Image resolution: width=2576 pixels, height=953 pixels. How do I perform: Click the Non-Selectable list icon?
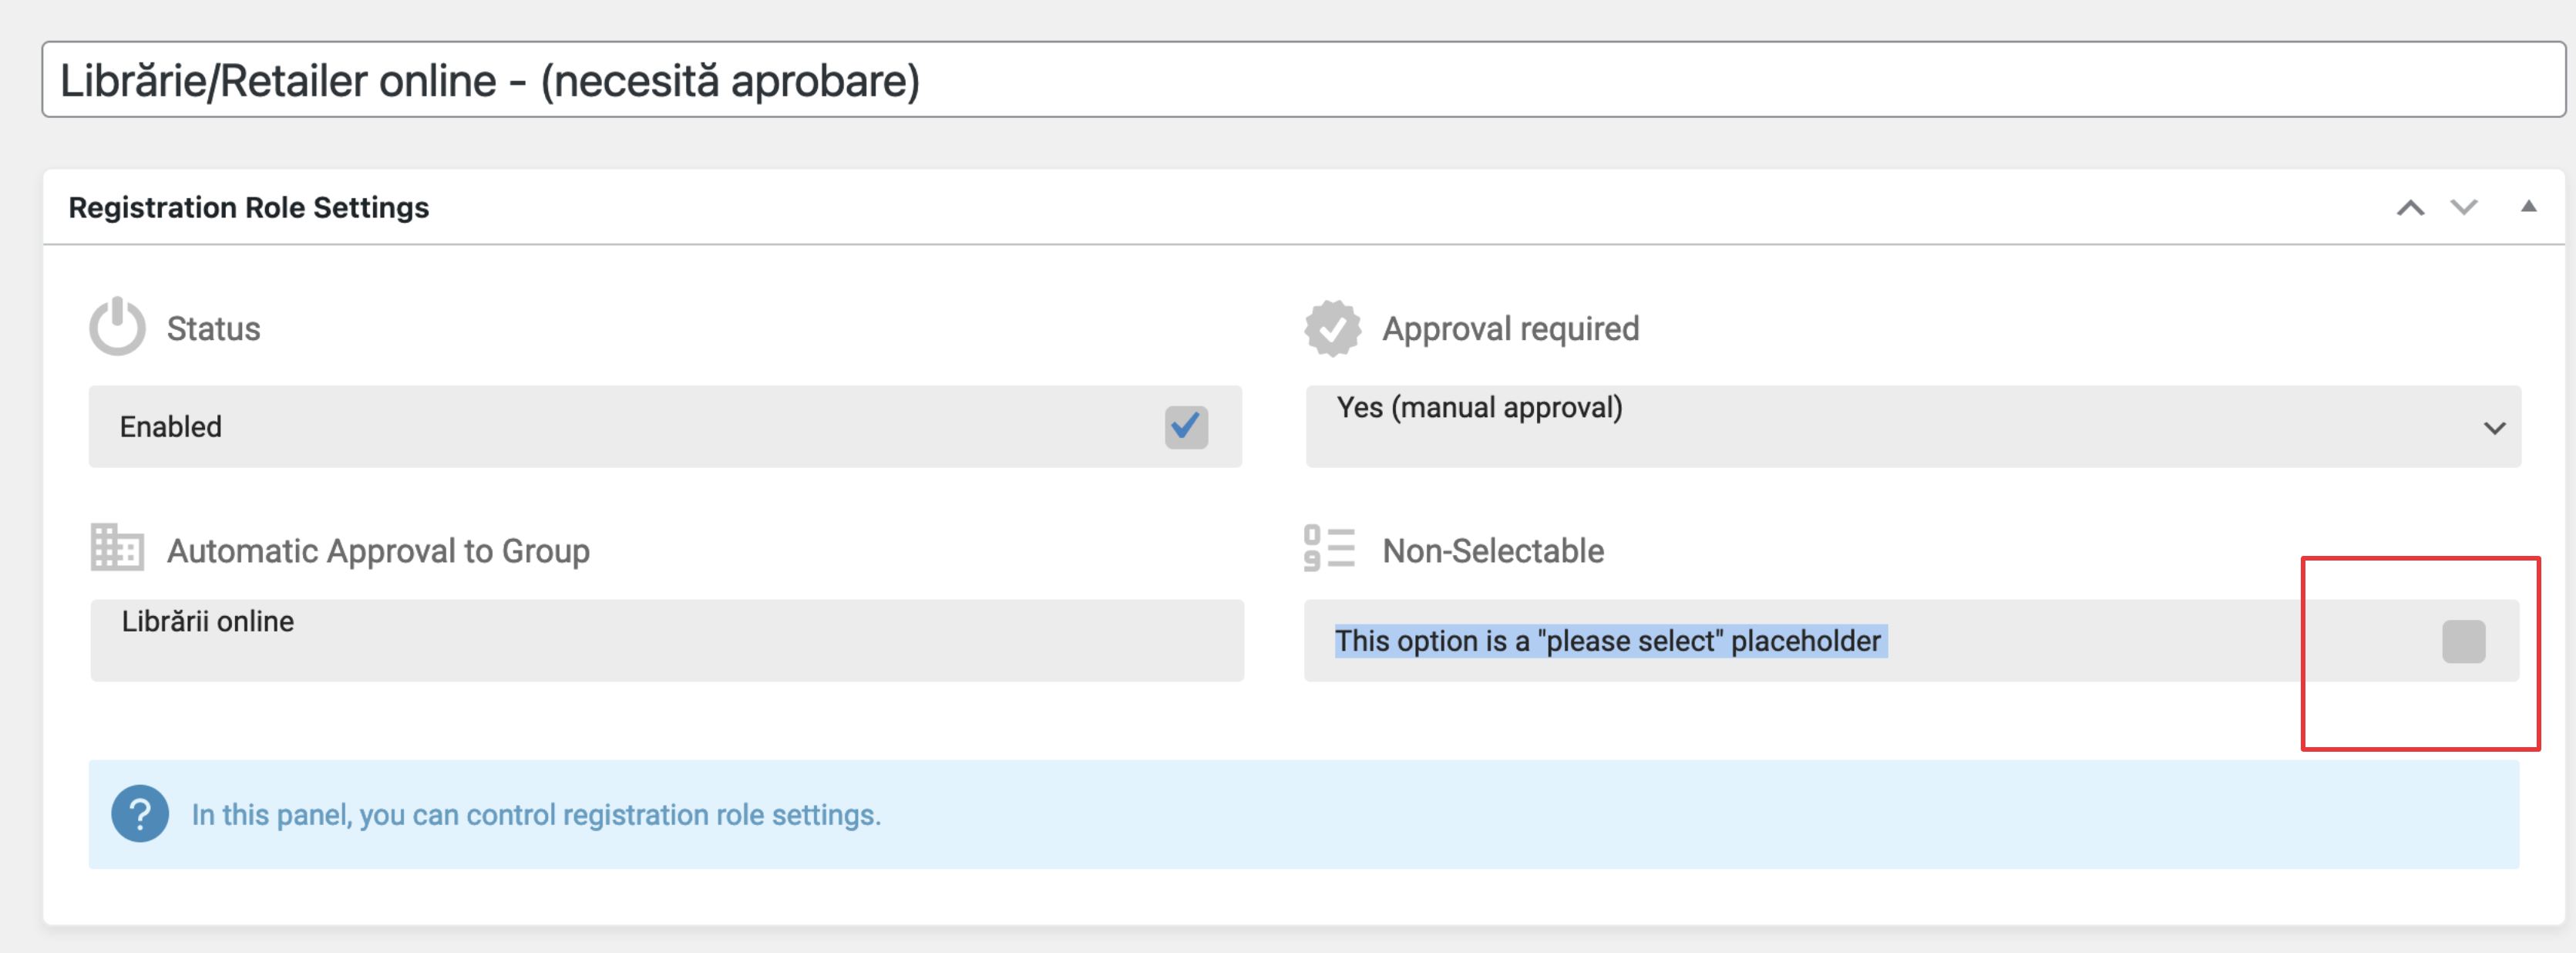(x=1329, y=548)
